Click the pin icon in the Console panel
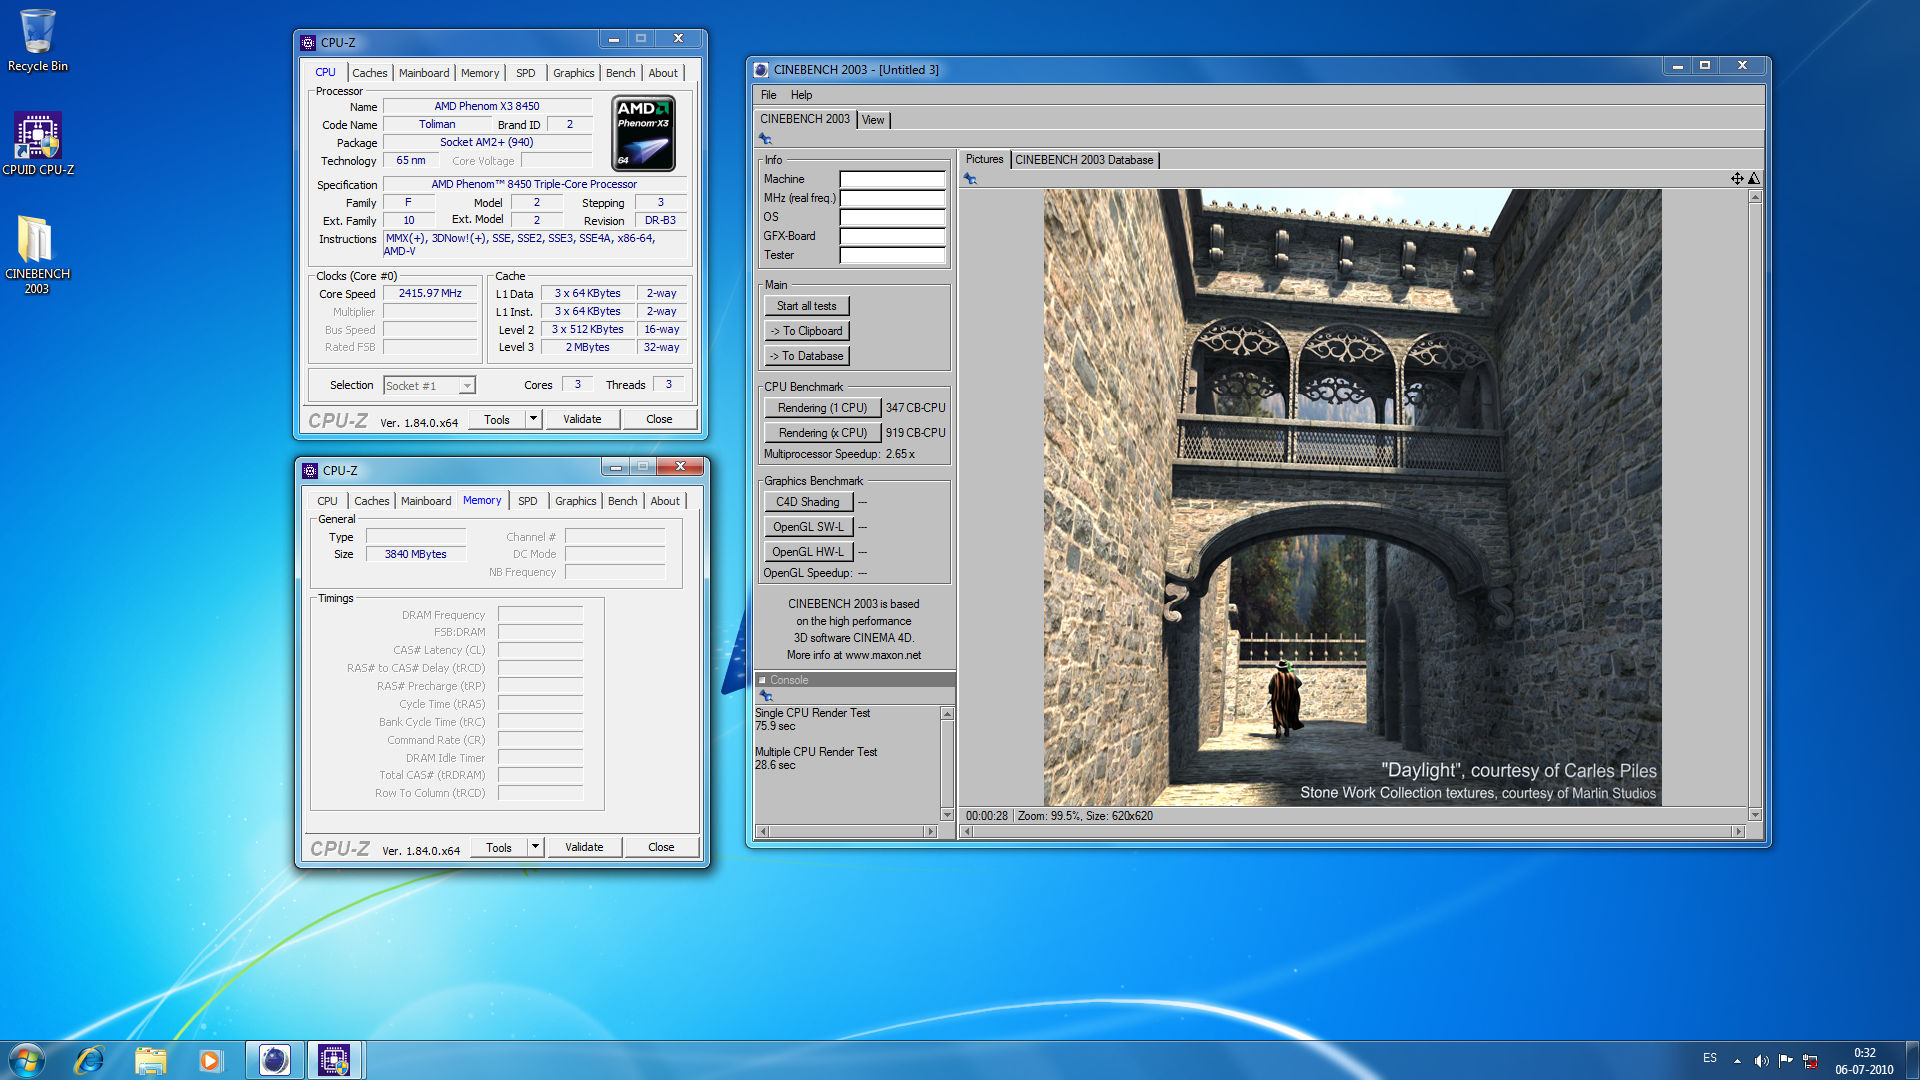This screenshot has width=1920, height=1080. [765, 696]
